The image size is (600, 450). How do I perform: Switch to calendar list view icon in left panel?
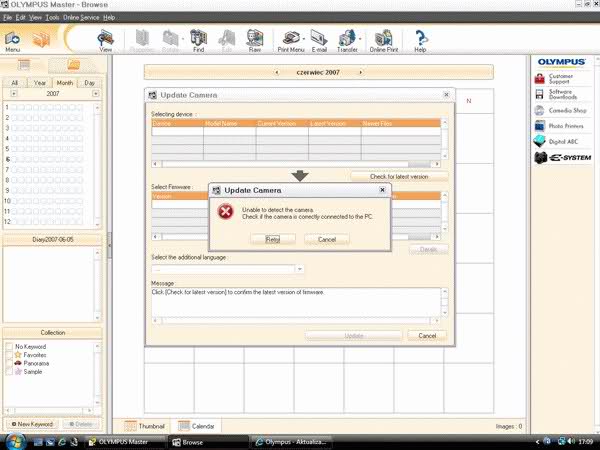tap(24, 65)
